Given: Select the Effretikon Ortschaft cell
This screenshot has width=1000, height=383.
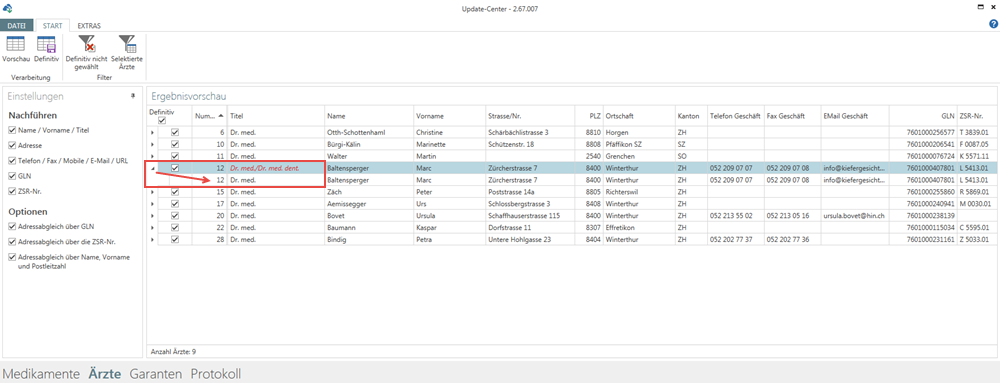Looking at the screenshot, I should point(639,228).
